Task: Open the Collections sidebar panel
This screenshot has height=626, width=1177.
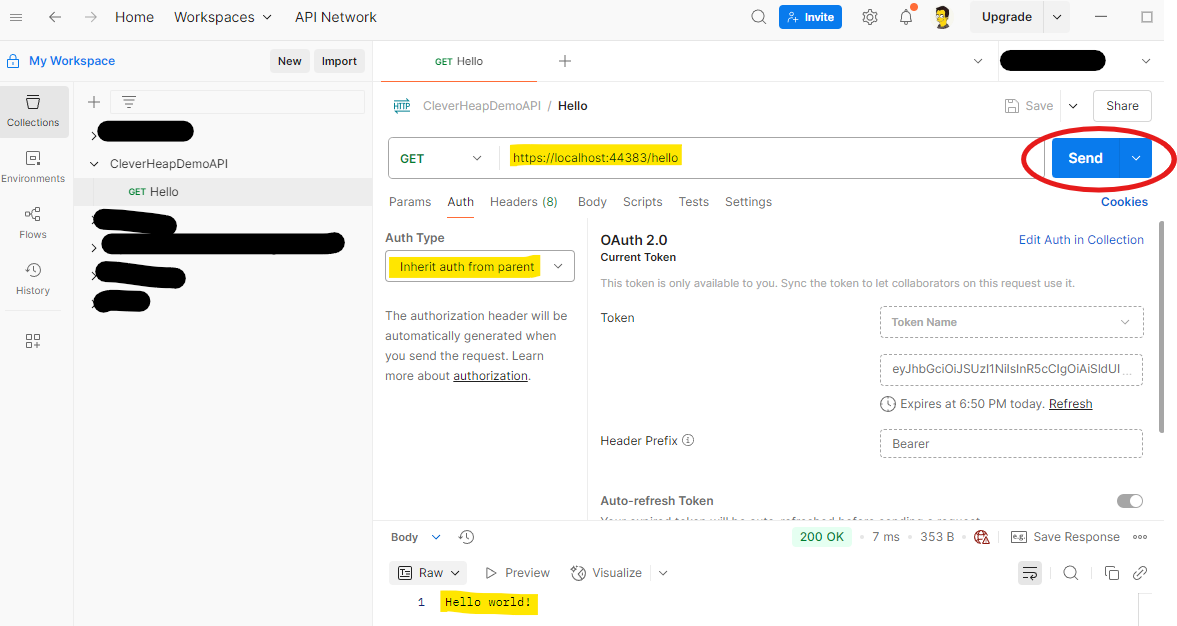Action: pos(34,110)
